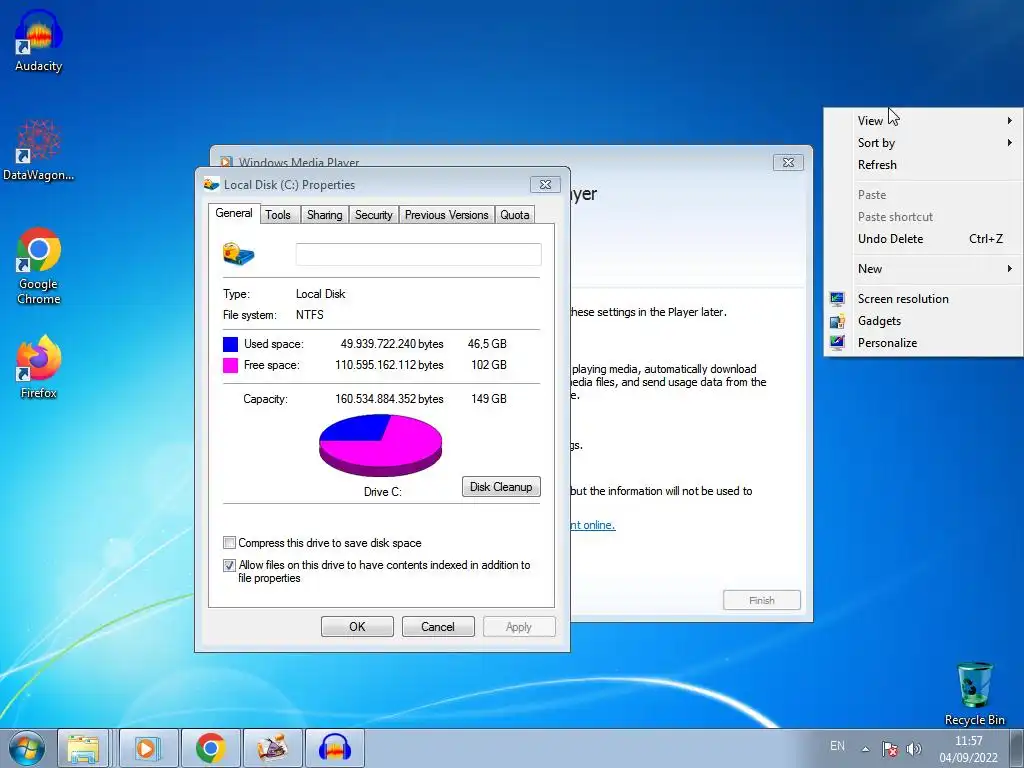Screen dimensions: 1024x768
Task: Show hidden tray icons arrow
Action: coord(865,749)
